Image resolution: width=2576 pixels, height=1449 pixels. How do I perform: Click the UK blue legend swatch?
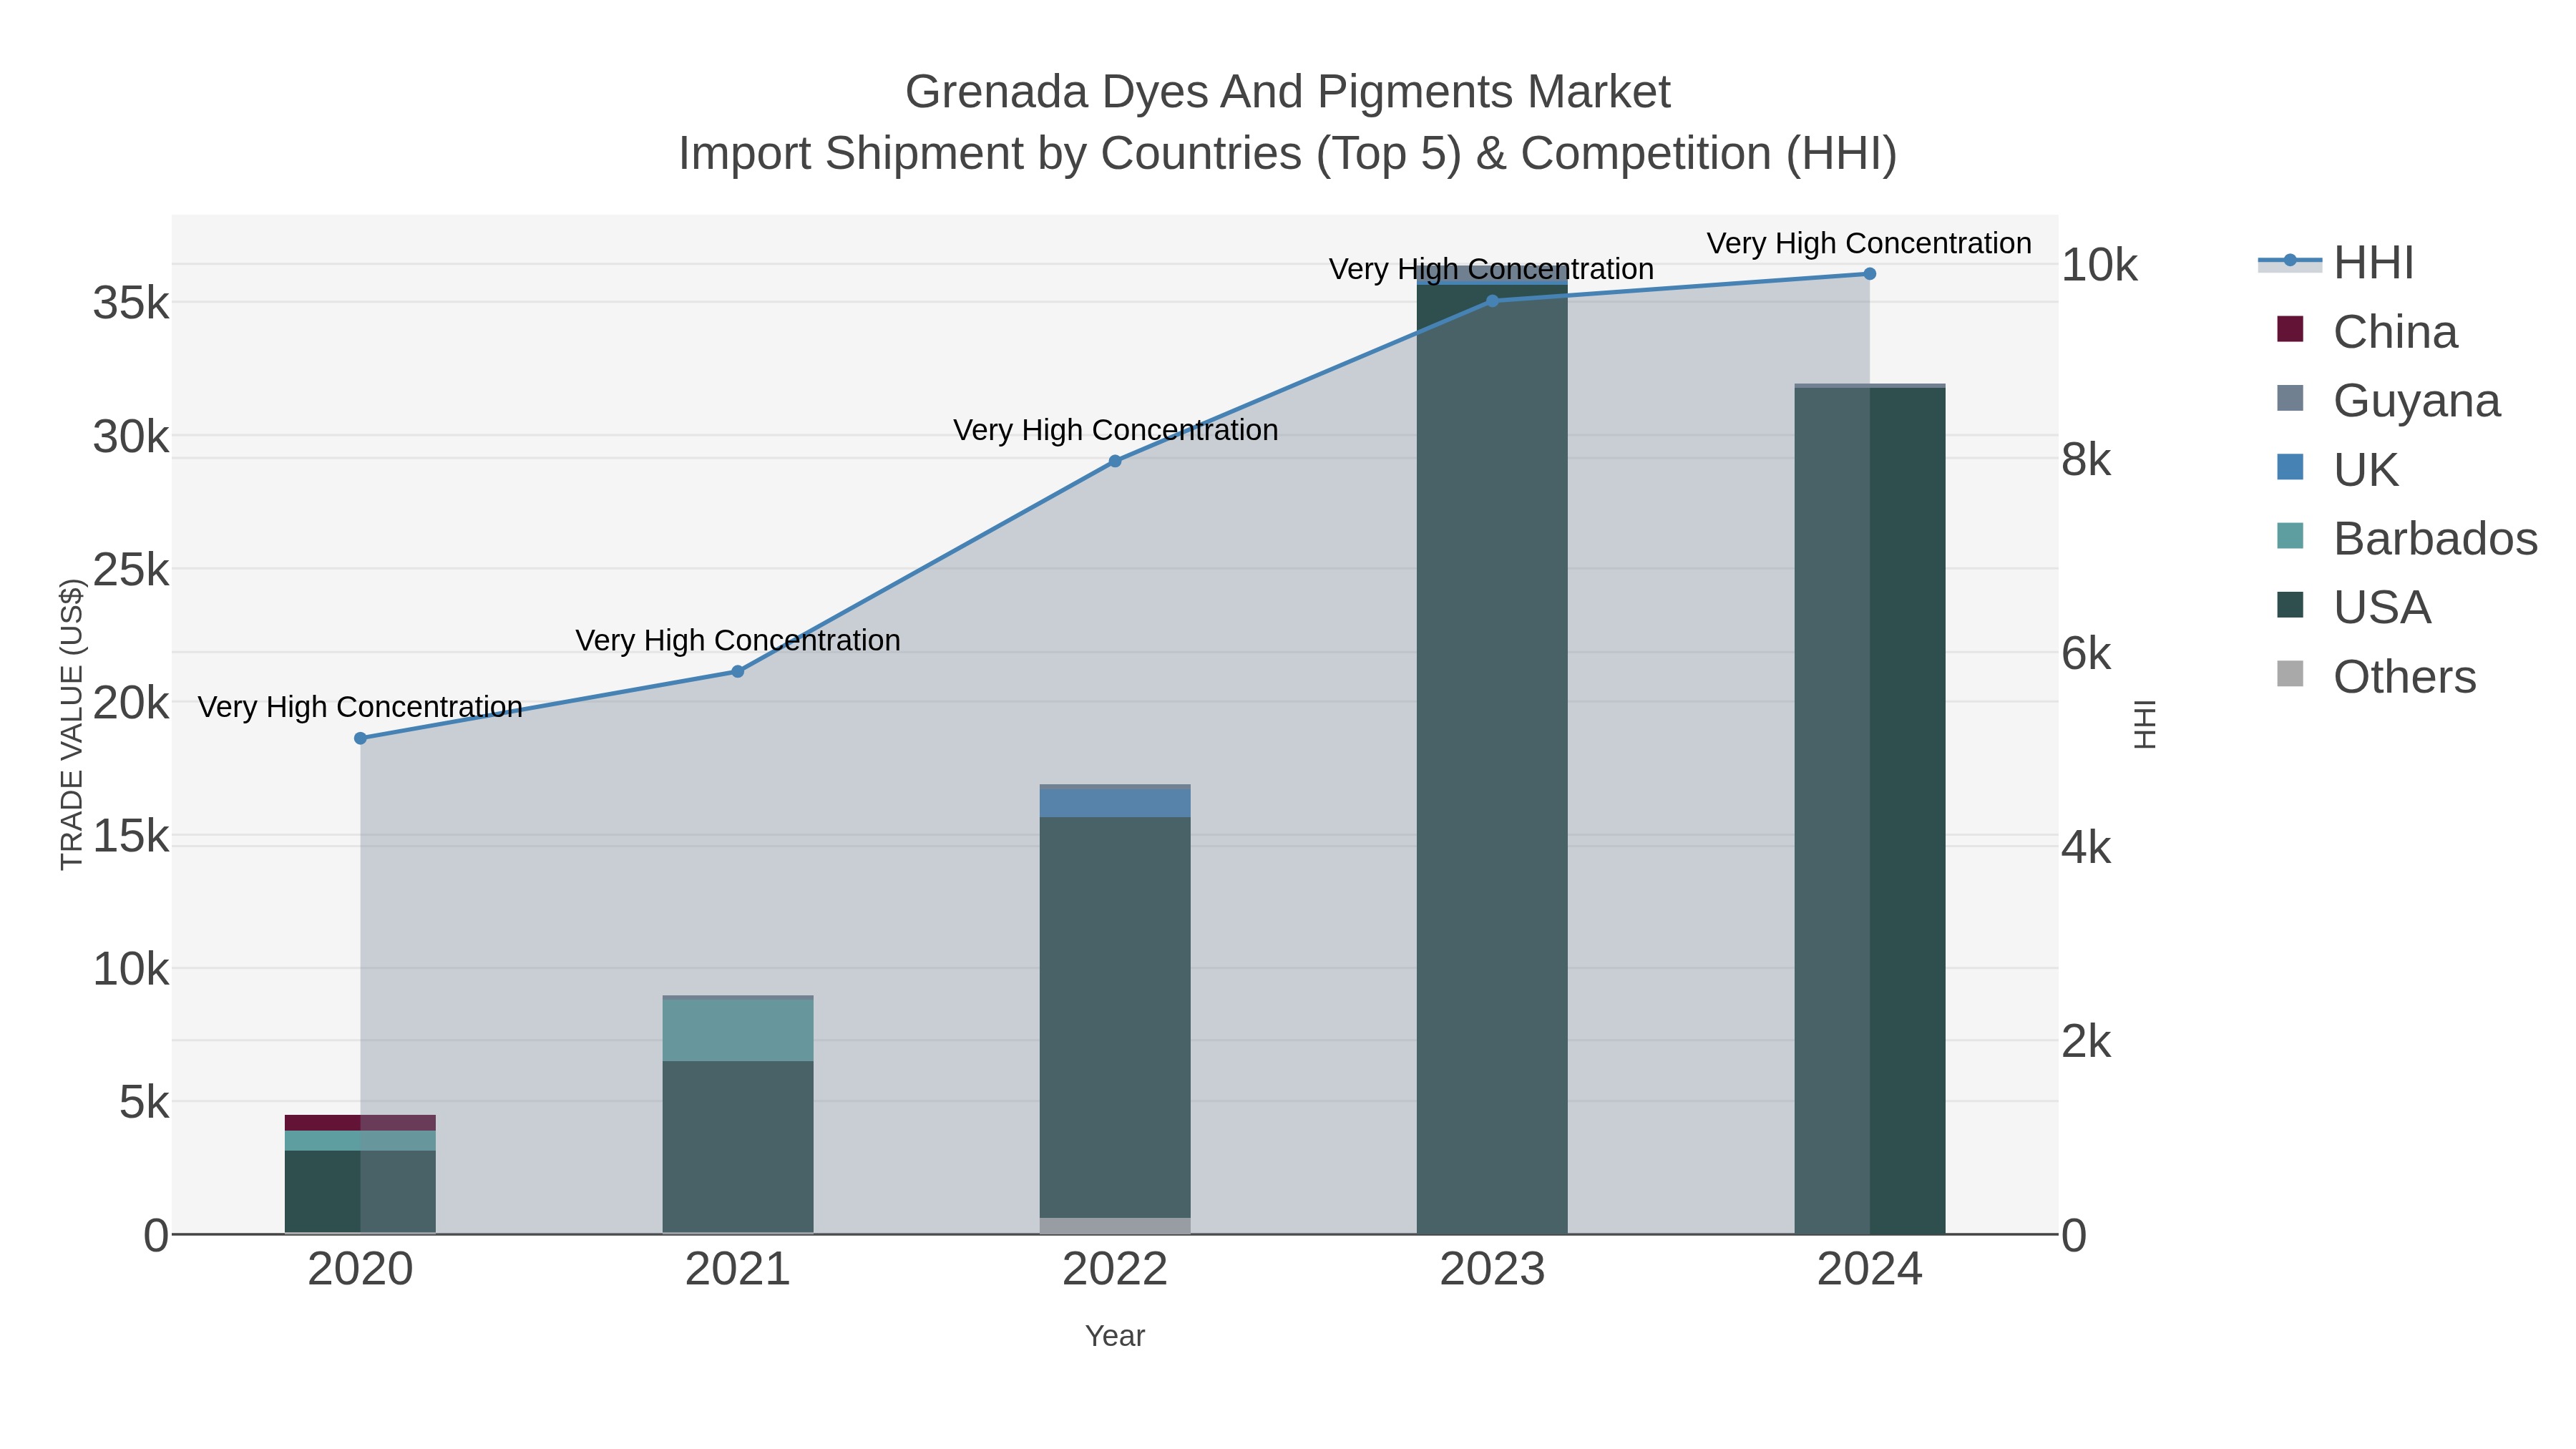(2290, 467)
